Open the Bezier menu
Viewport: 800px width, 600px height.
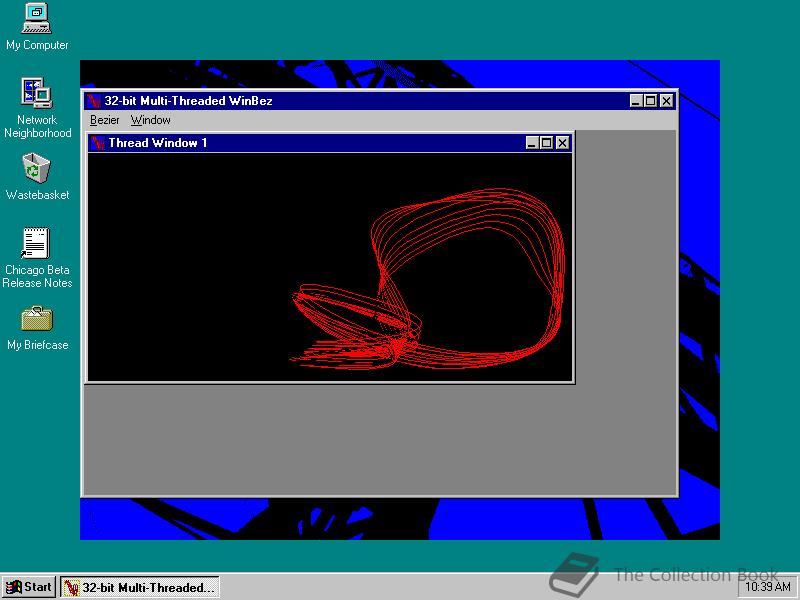[105, 120]
